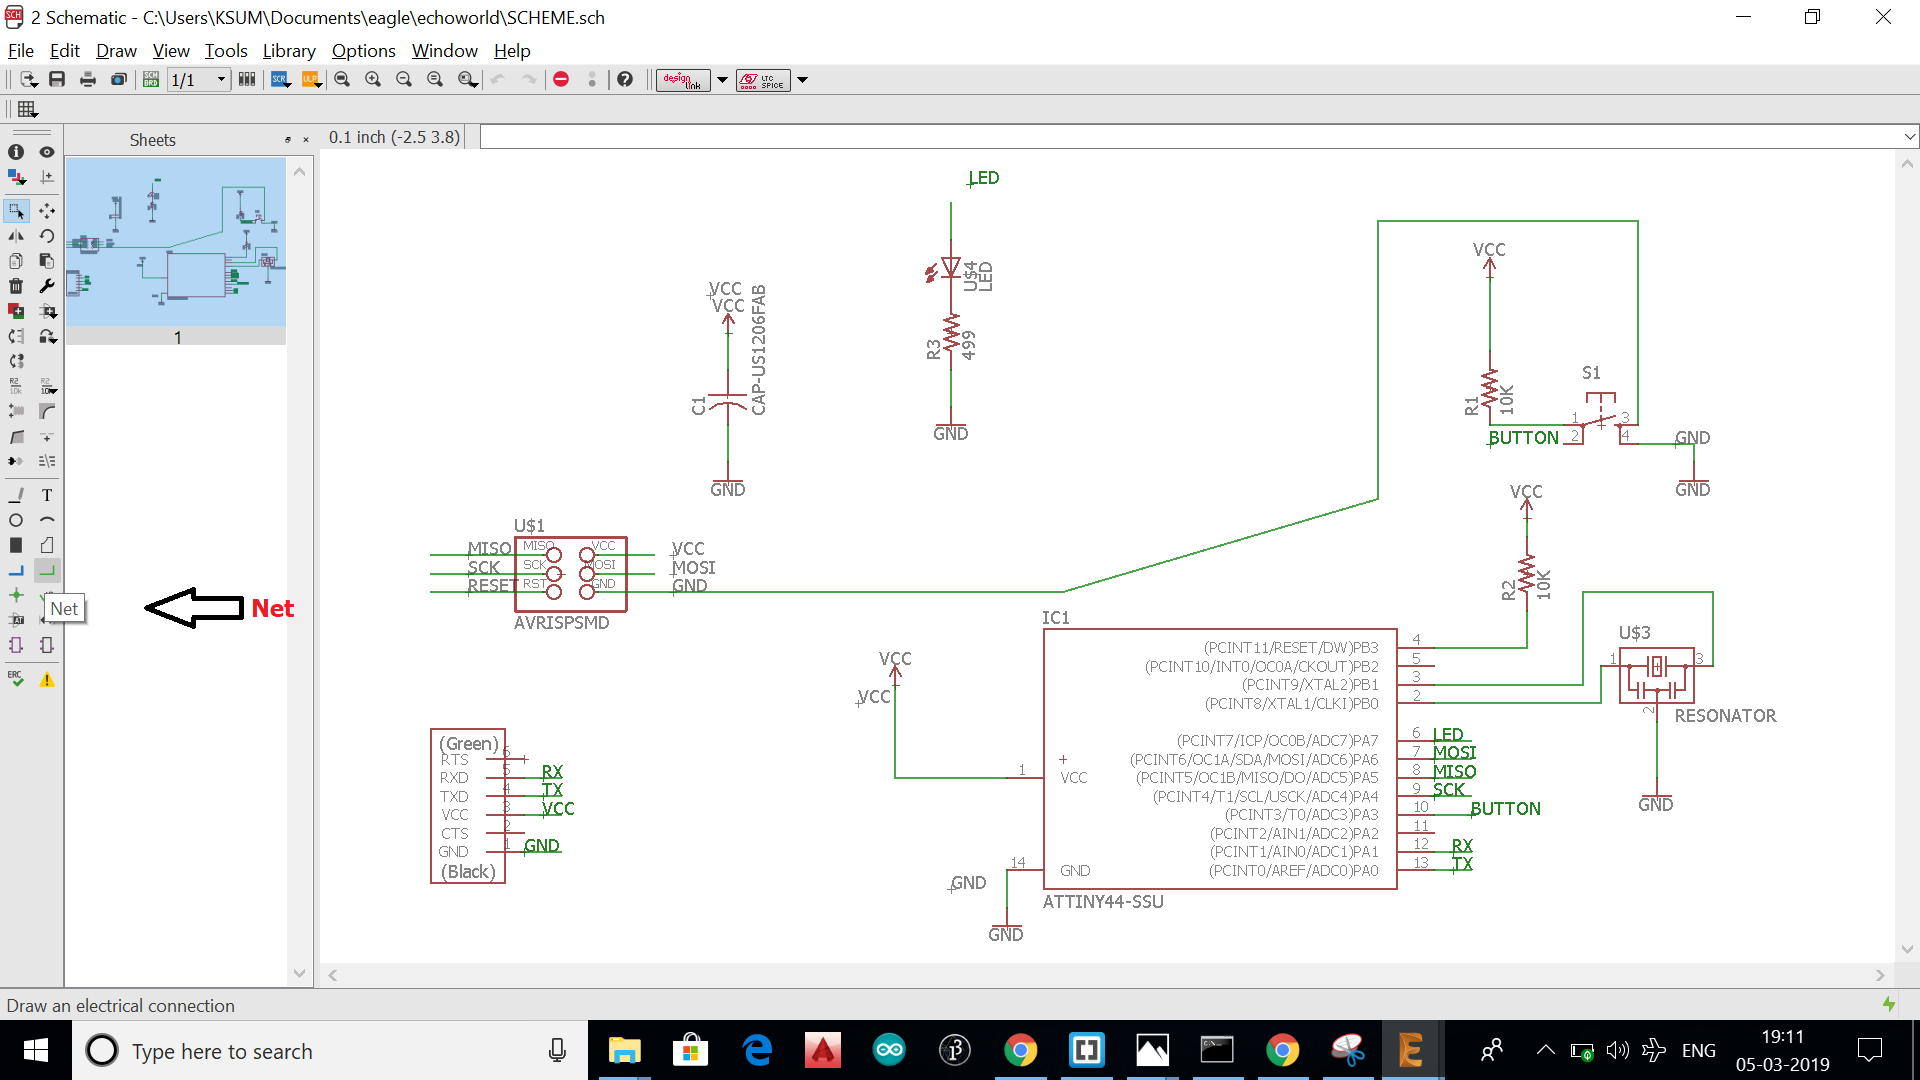Open the Library menu

[x=289, y=51]
